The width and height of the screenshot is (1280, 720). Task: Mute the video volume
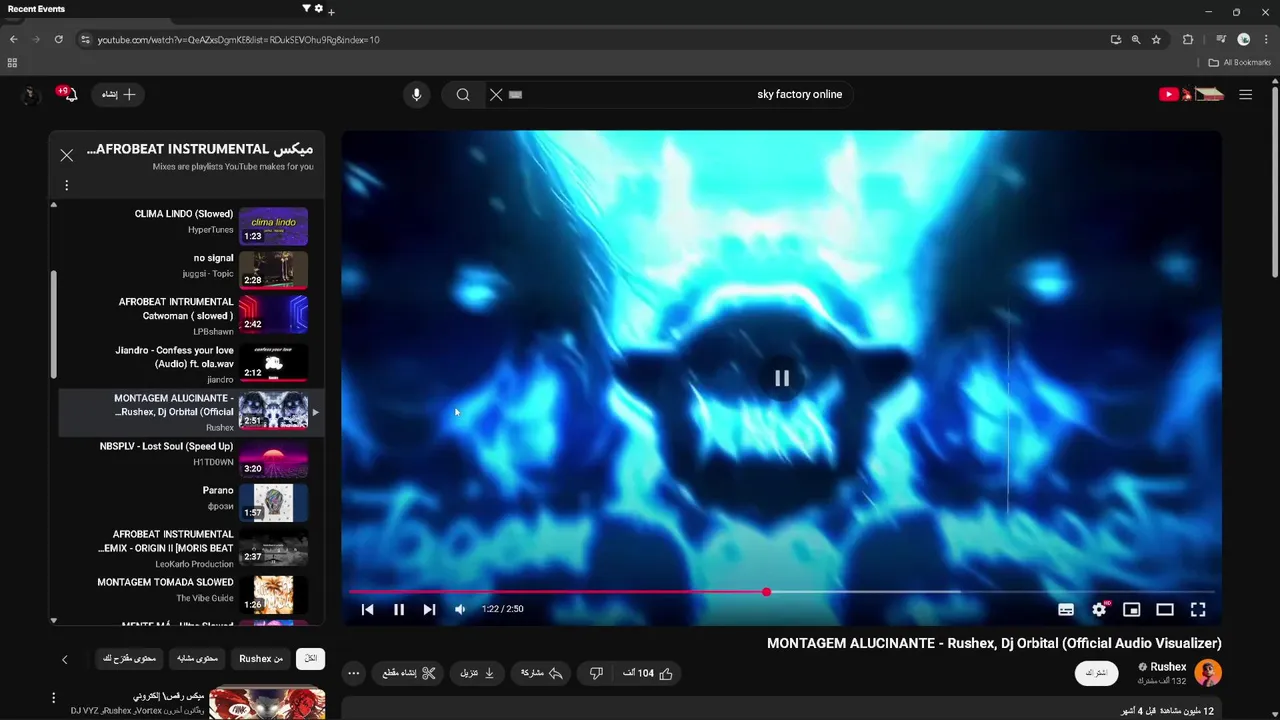tap(460, 609)
